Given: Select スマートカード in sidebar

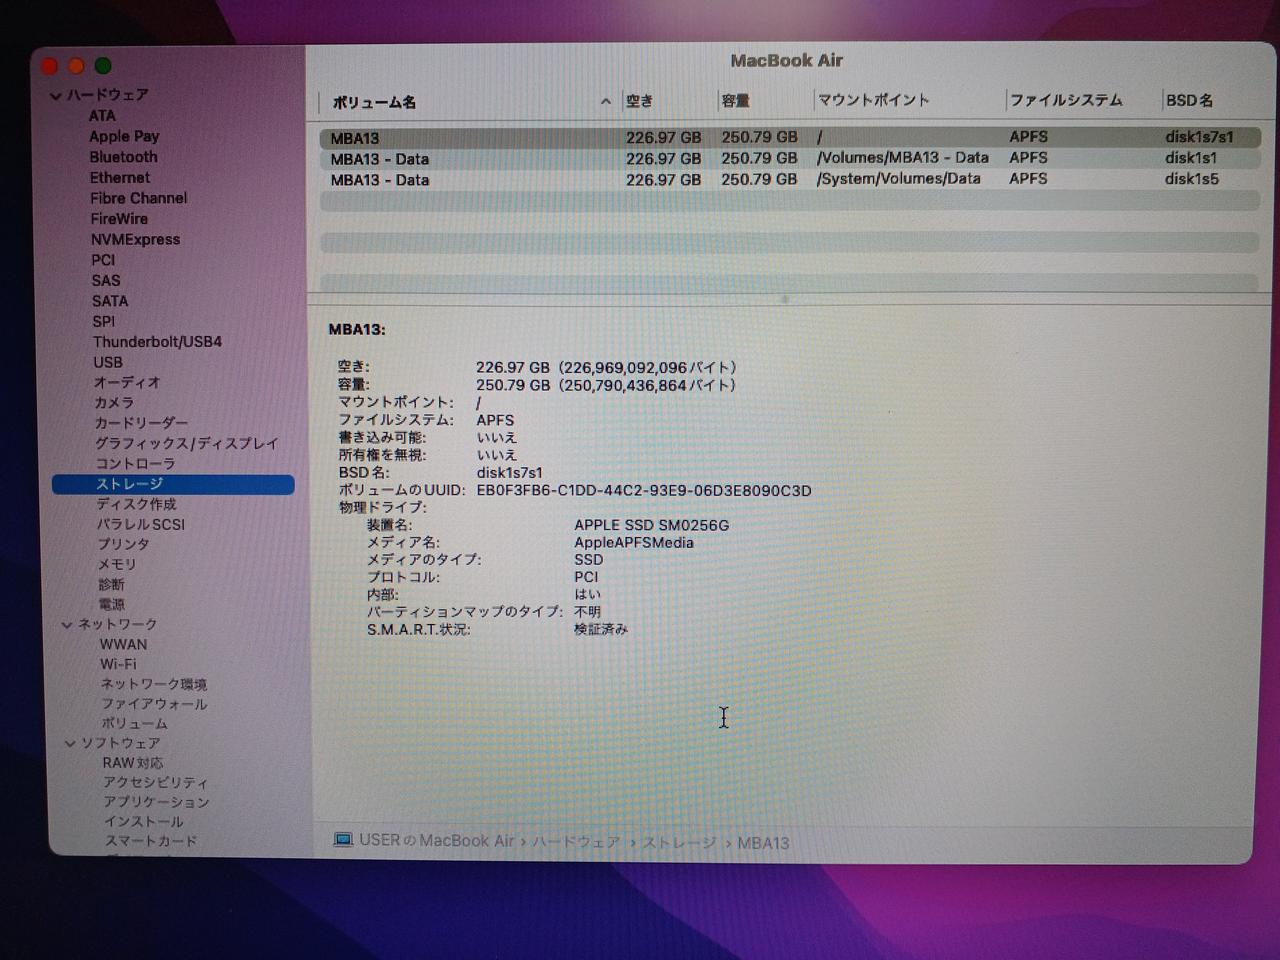Looking at the screenshot, I should pos(151,841).
